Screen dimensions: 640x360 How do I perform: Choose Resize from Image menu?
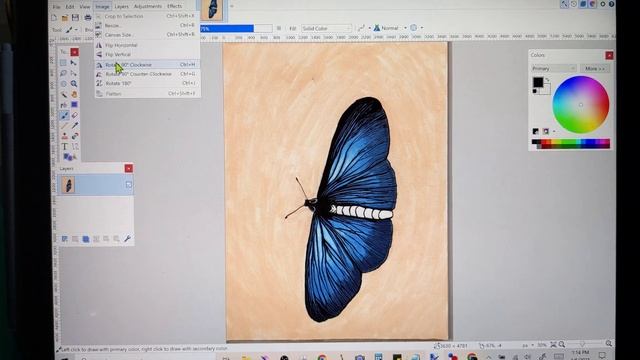(x=147, y=26)
